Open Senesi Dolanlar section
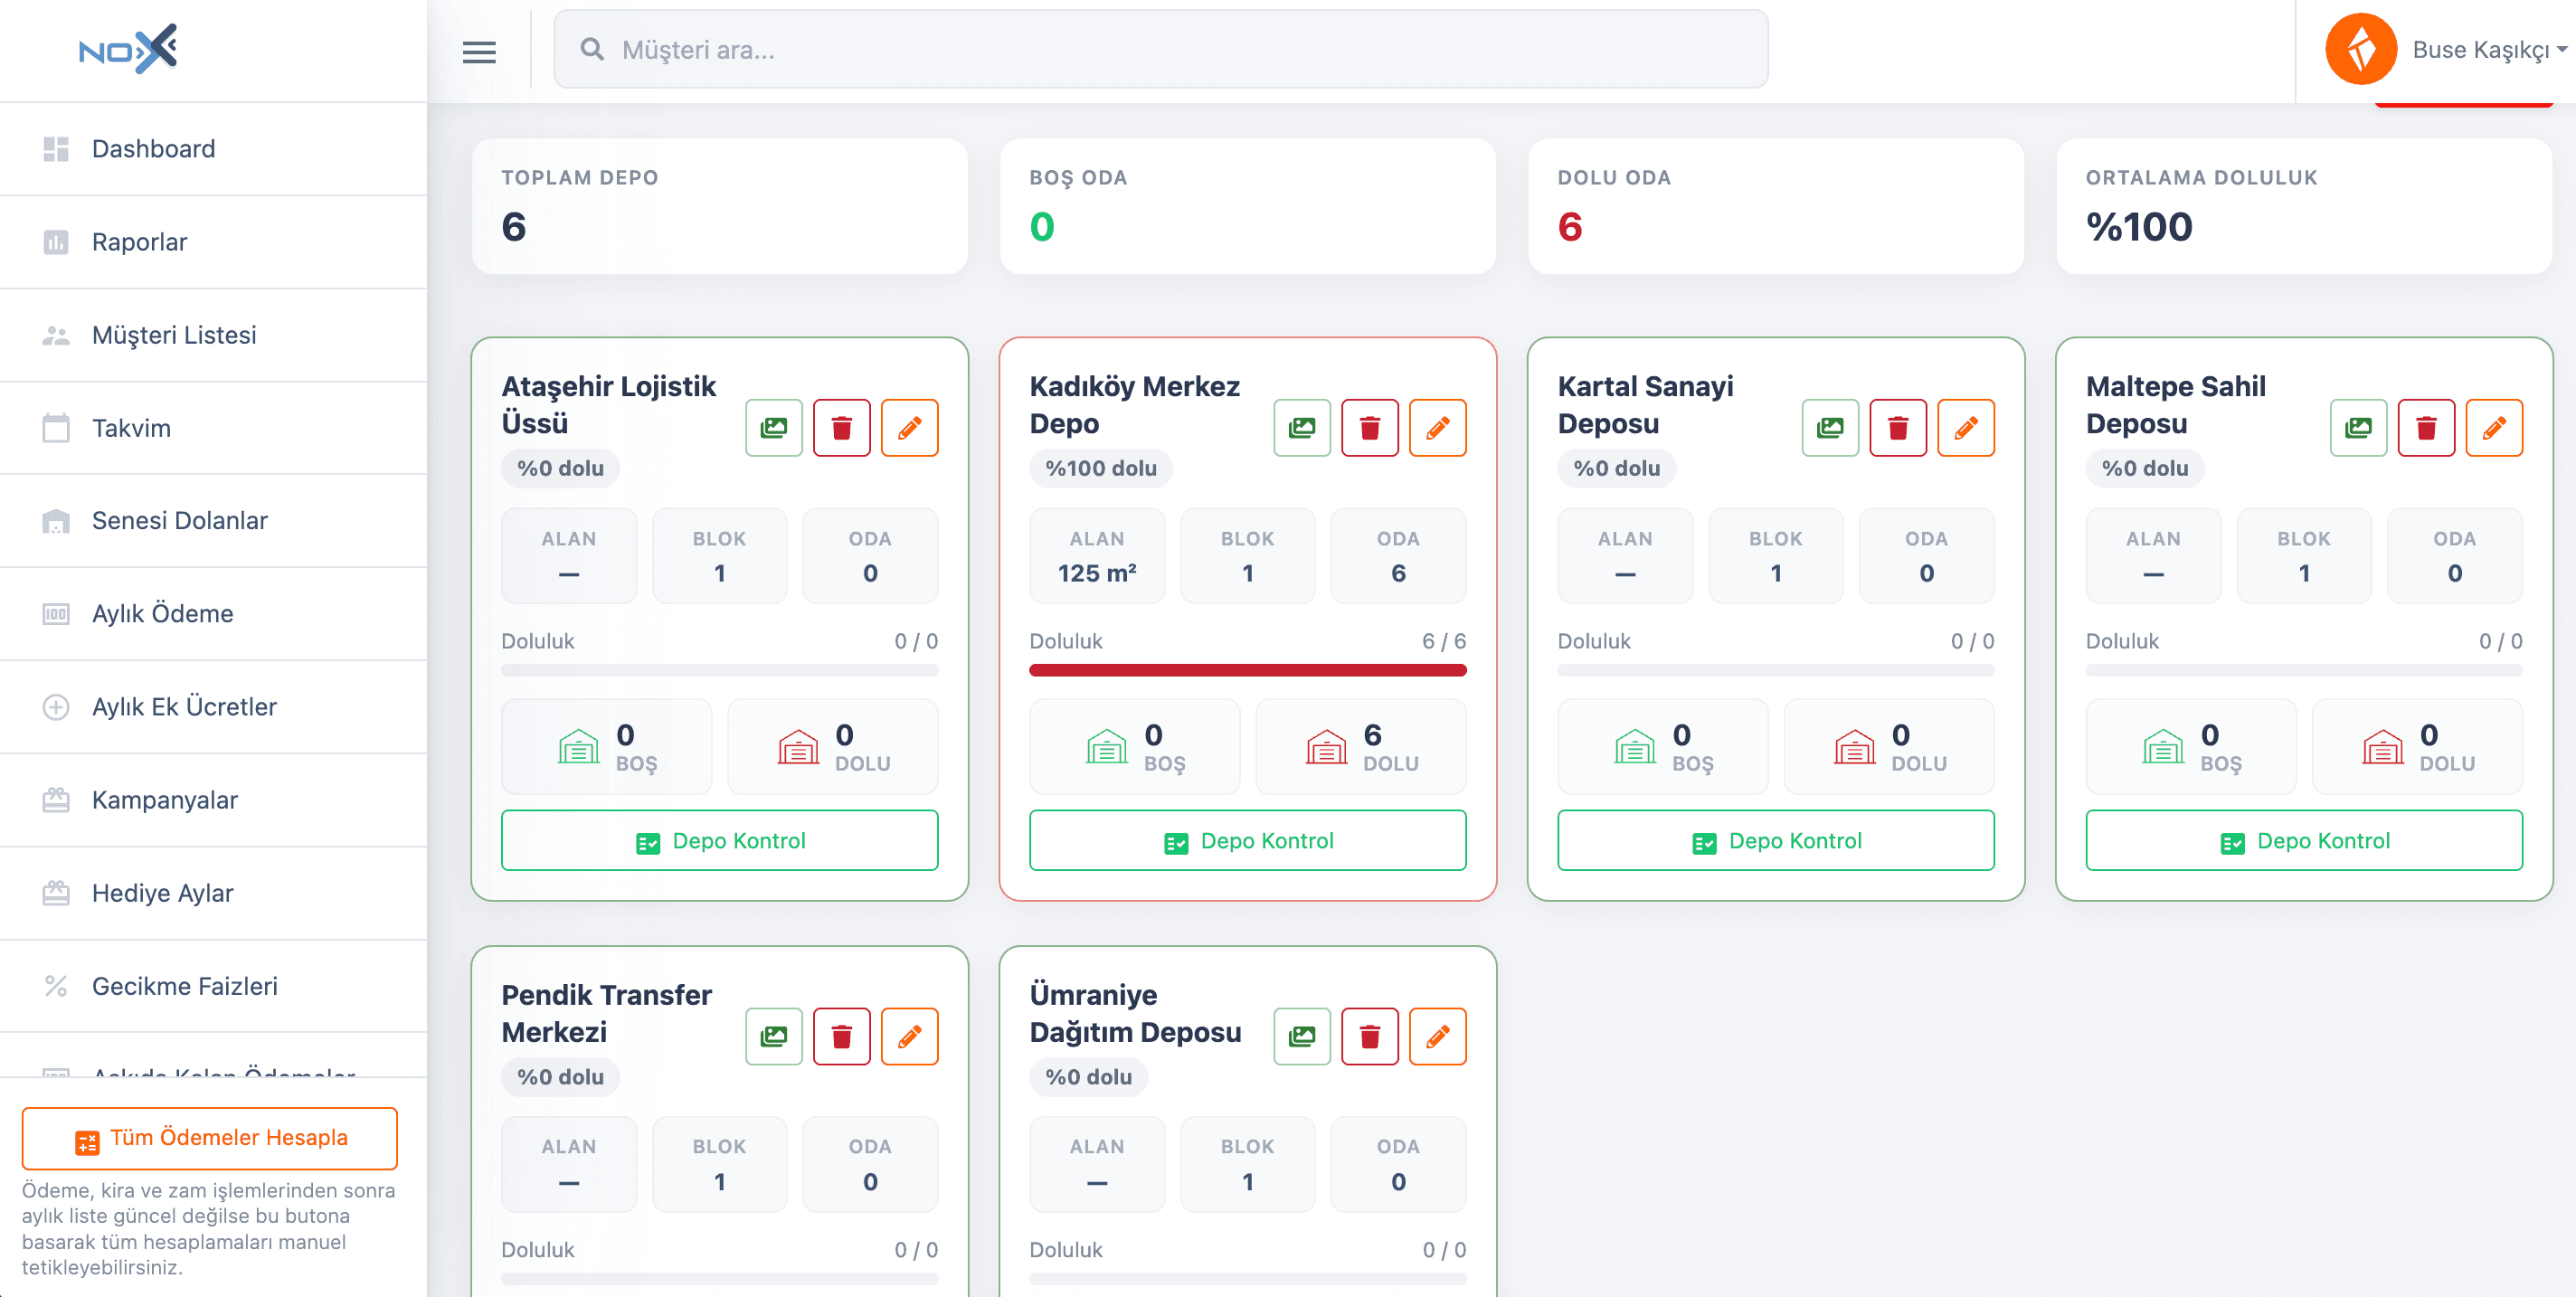 pos(213,521)
